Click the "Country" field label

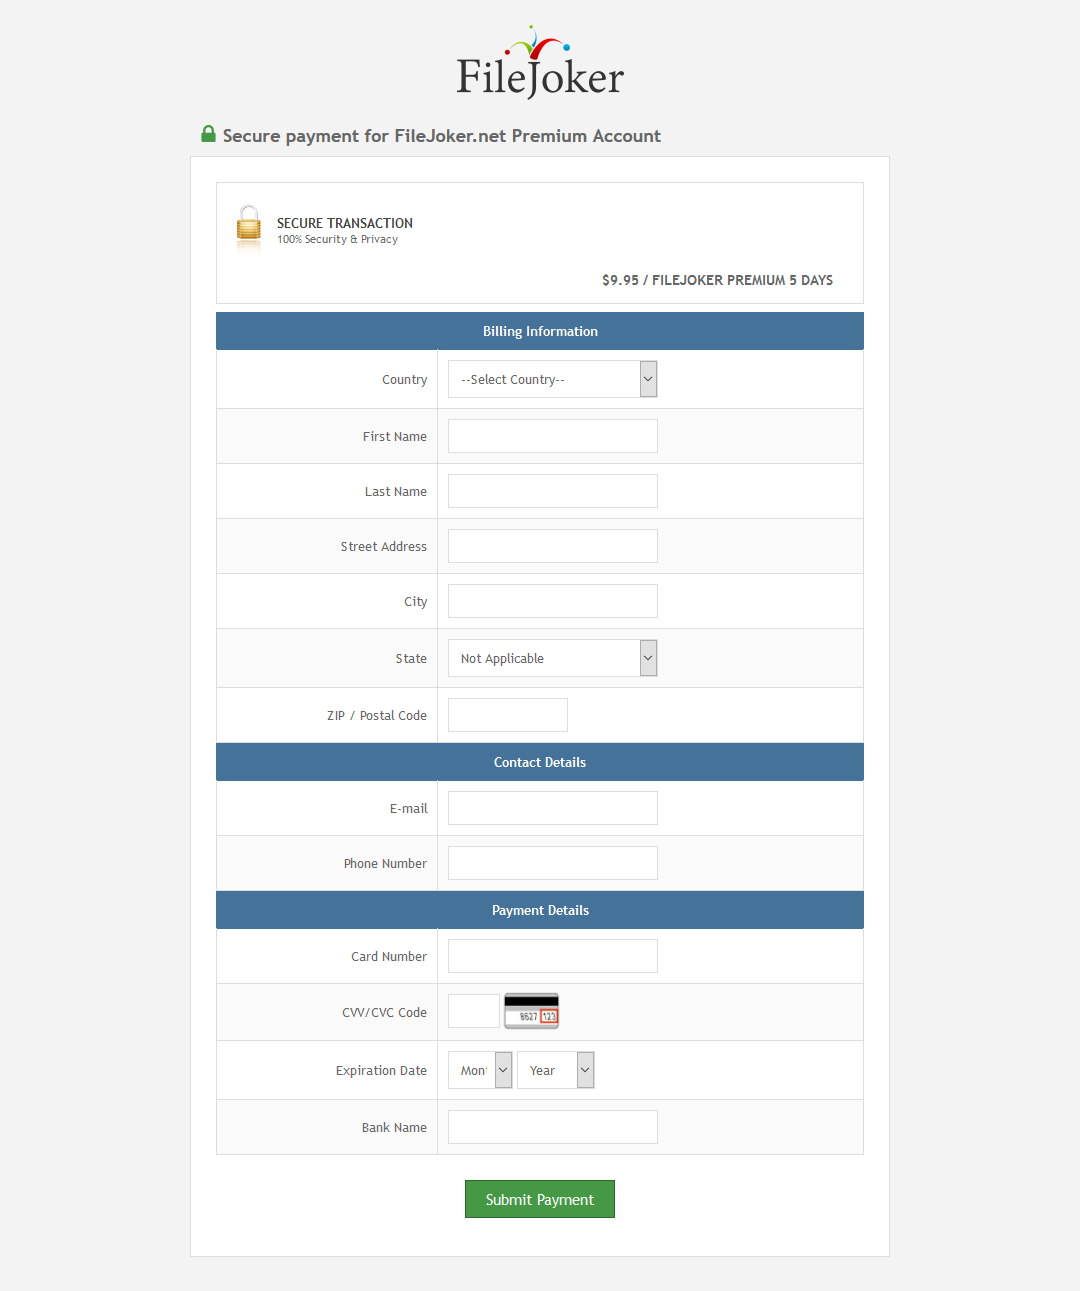click(404, 380)
